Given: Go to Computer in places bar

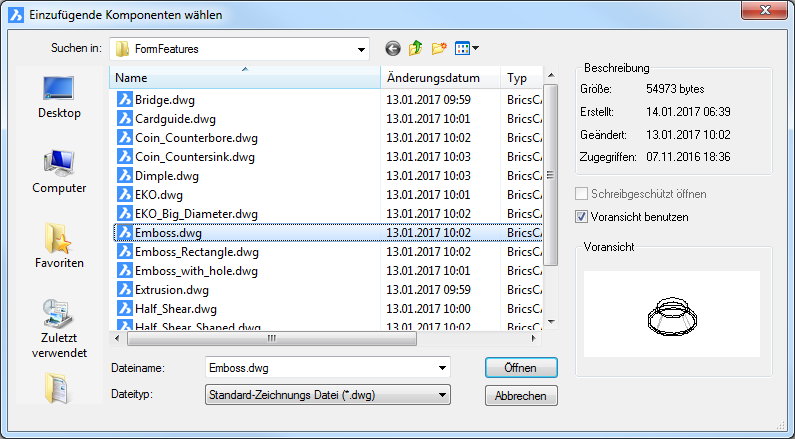Looking at the screenshot, I should point(59,171).
